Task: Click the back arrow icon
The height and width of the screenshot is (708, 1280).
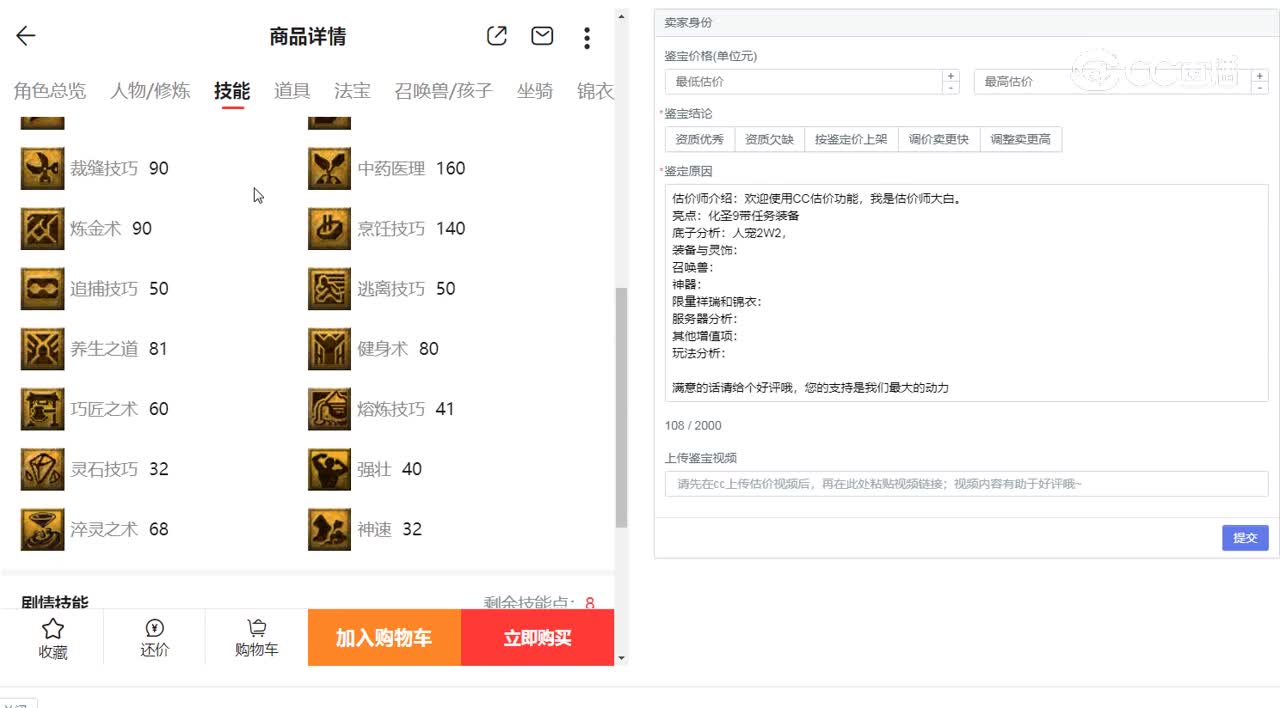Action: point(24,35)
